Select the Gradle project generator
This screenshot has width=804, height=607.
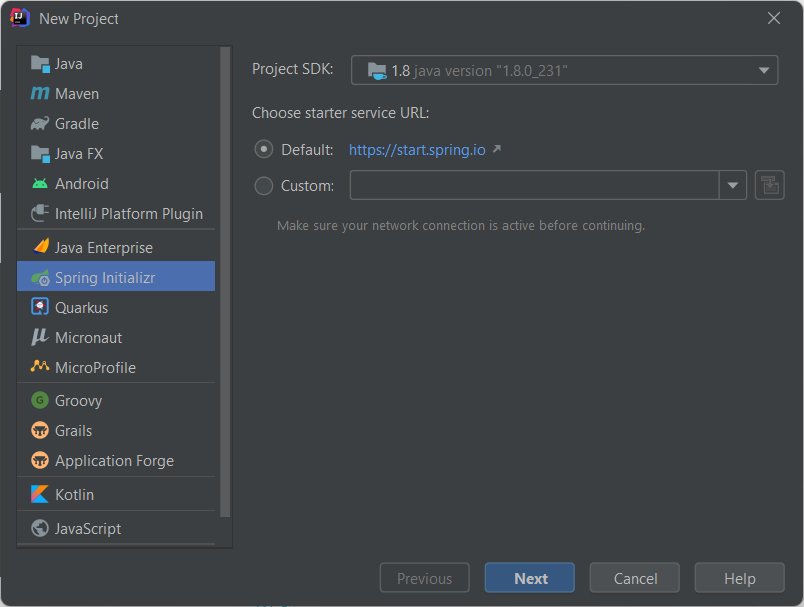pos(75,123)
